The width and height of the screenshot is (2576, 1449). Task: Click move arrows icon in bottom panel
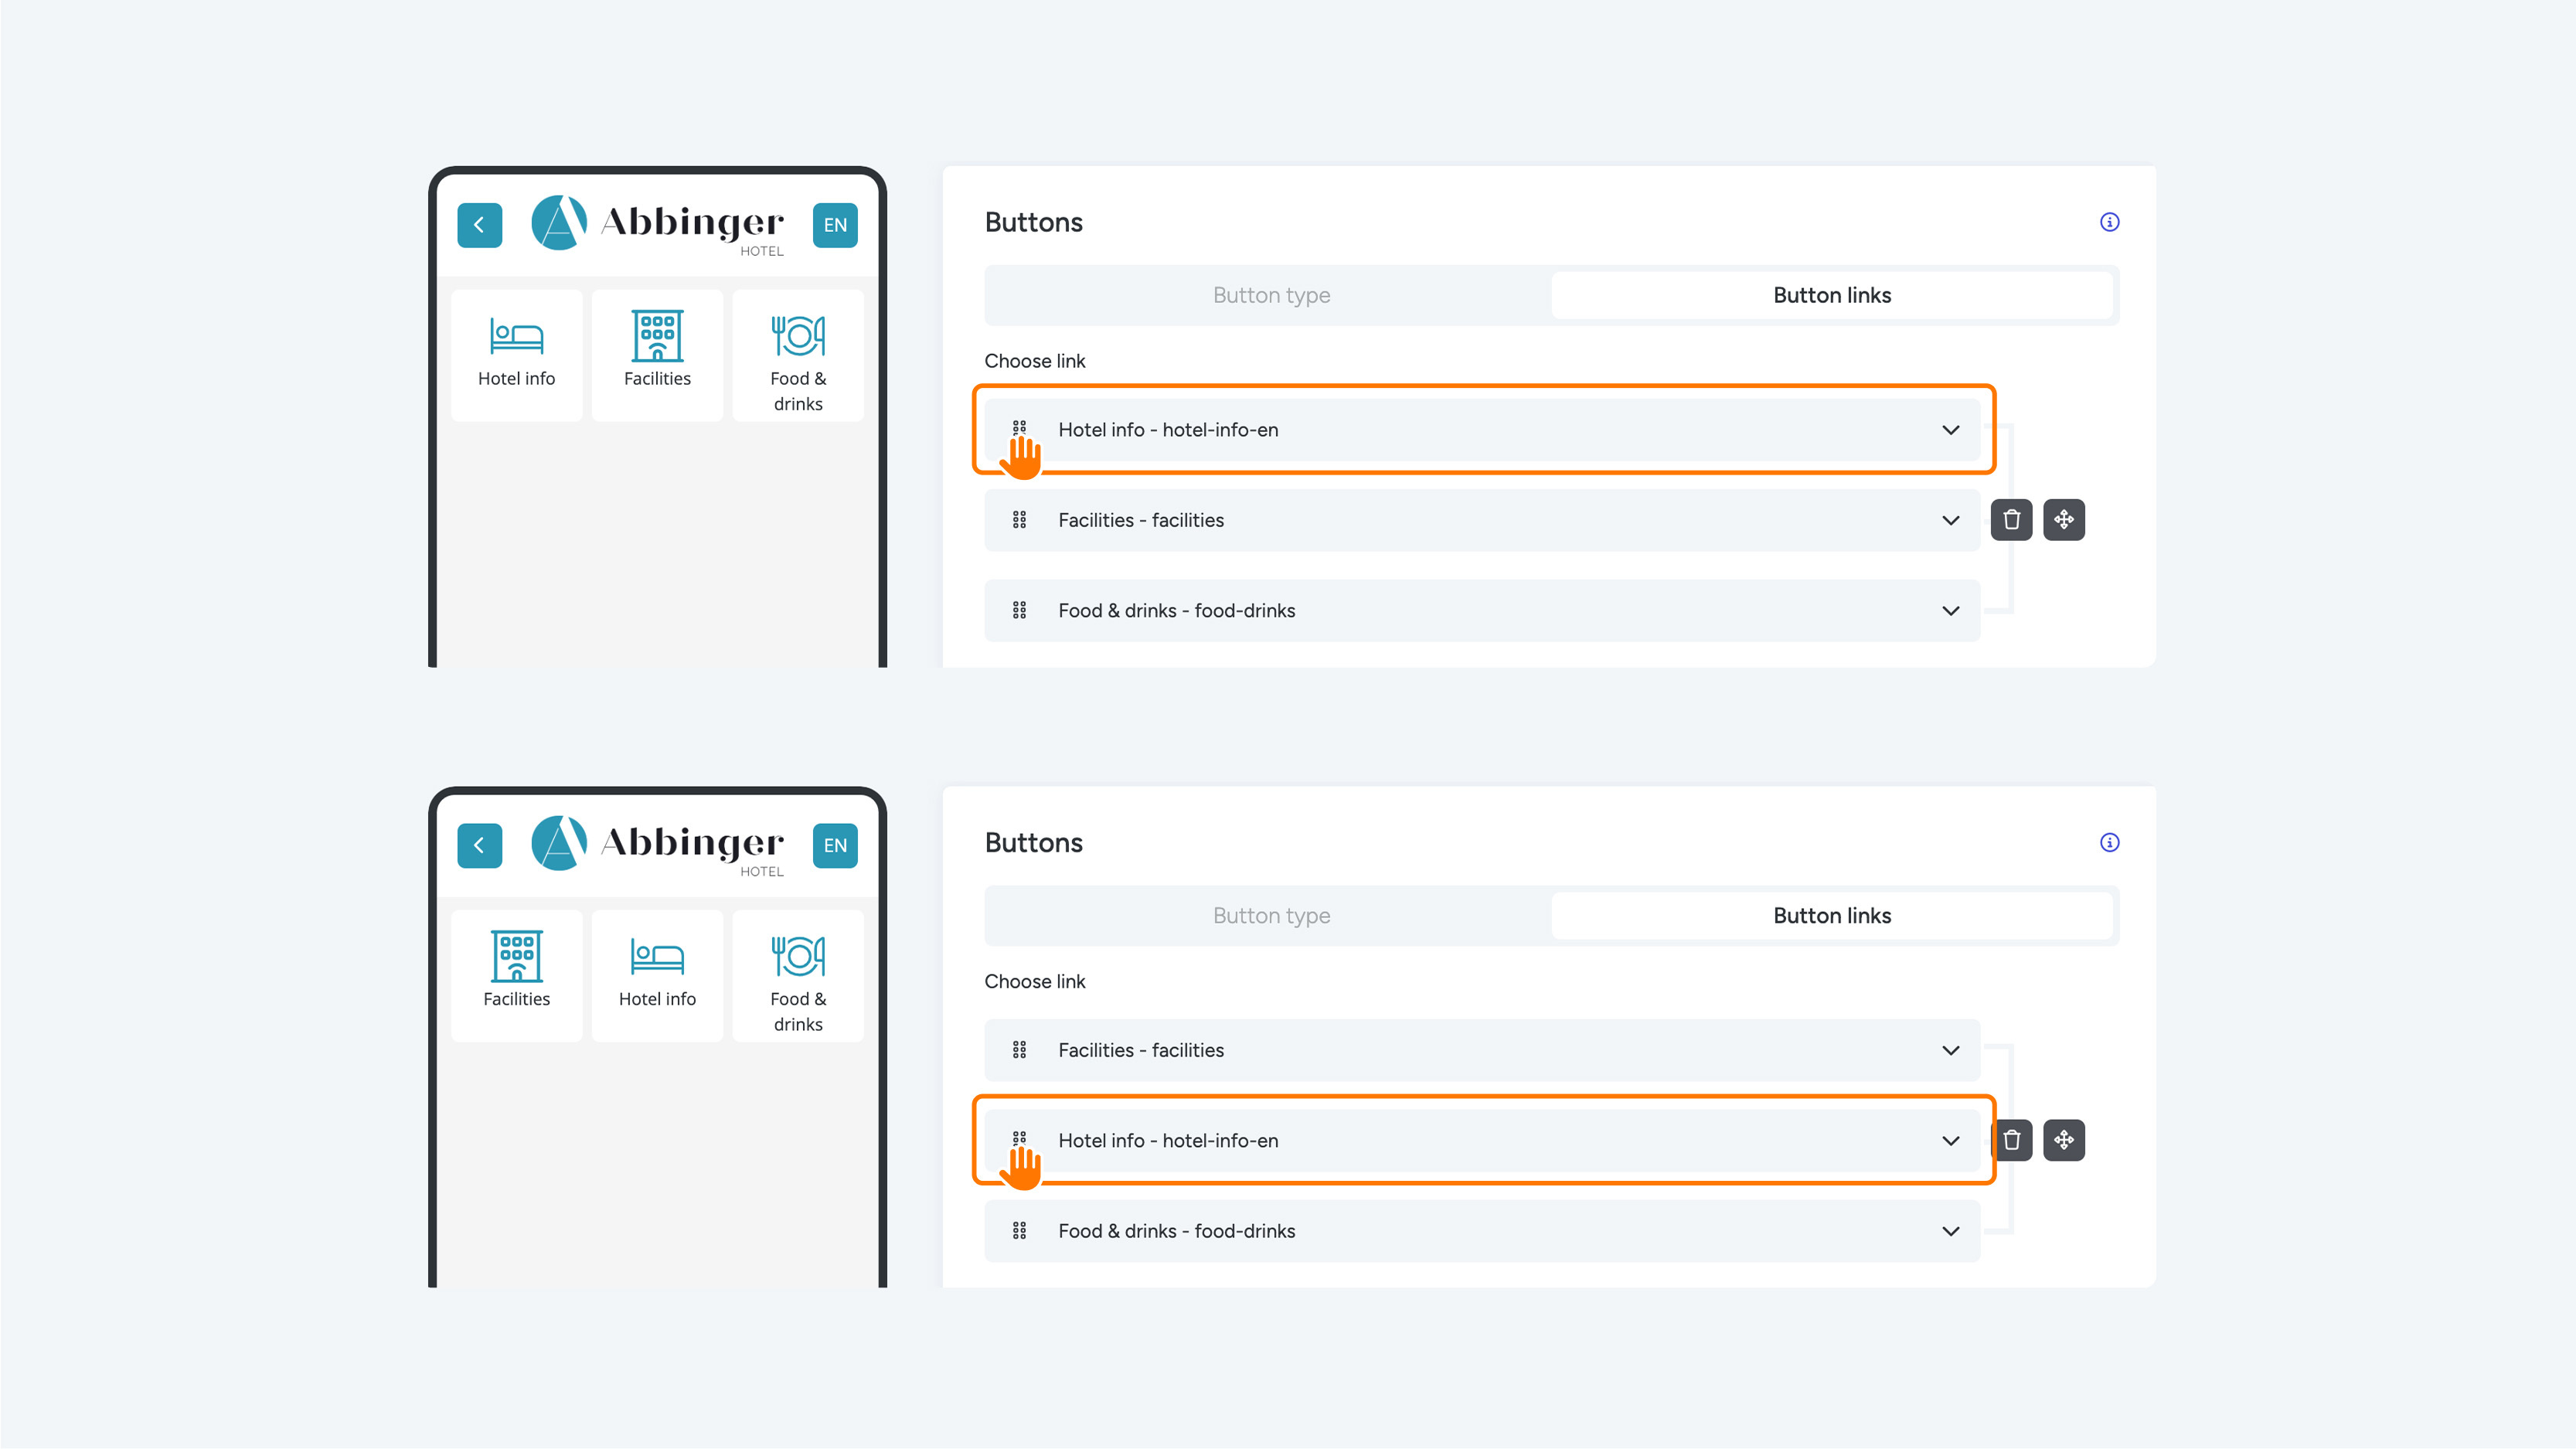[2064, 1140]
